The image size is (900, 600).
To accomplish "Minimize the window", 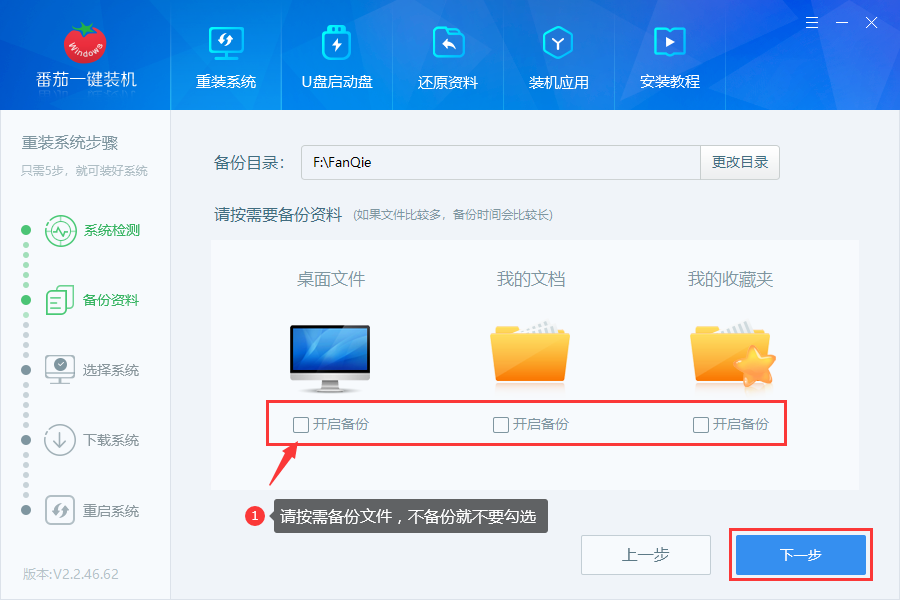I will [842, 23].
